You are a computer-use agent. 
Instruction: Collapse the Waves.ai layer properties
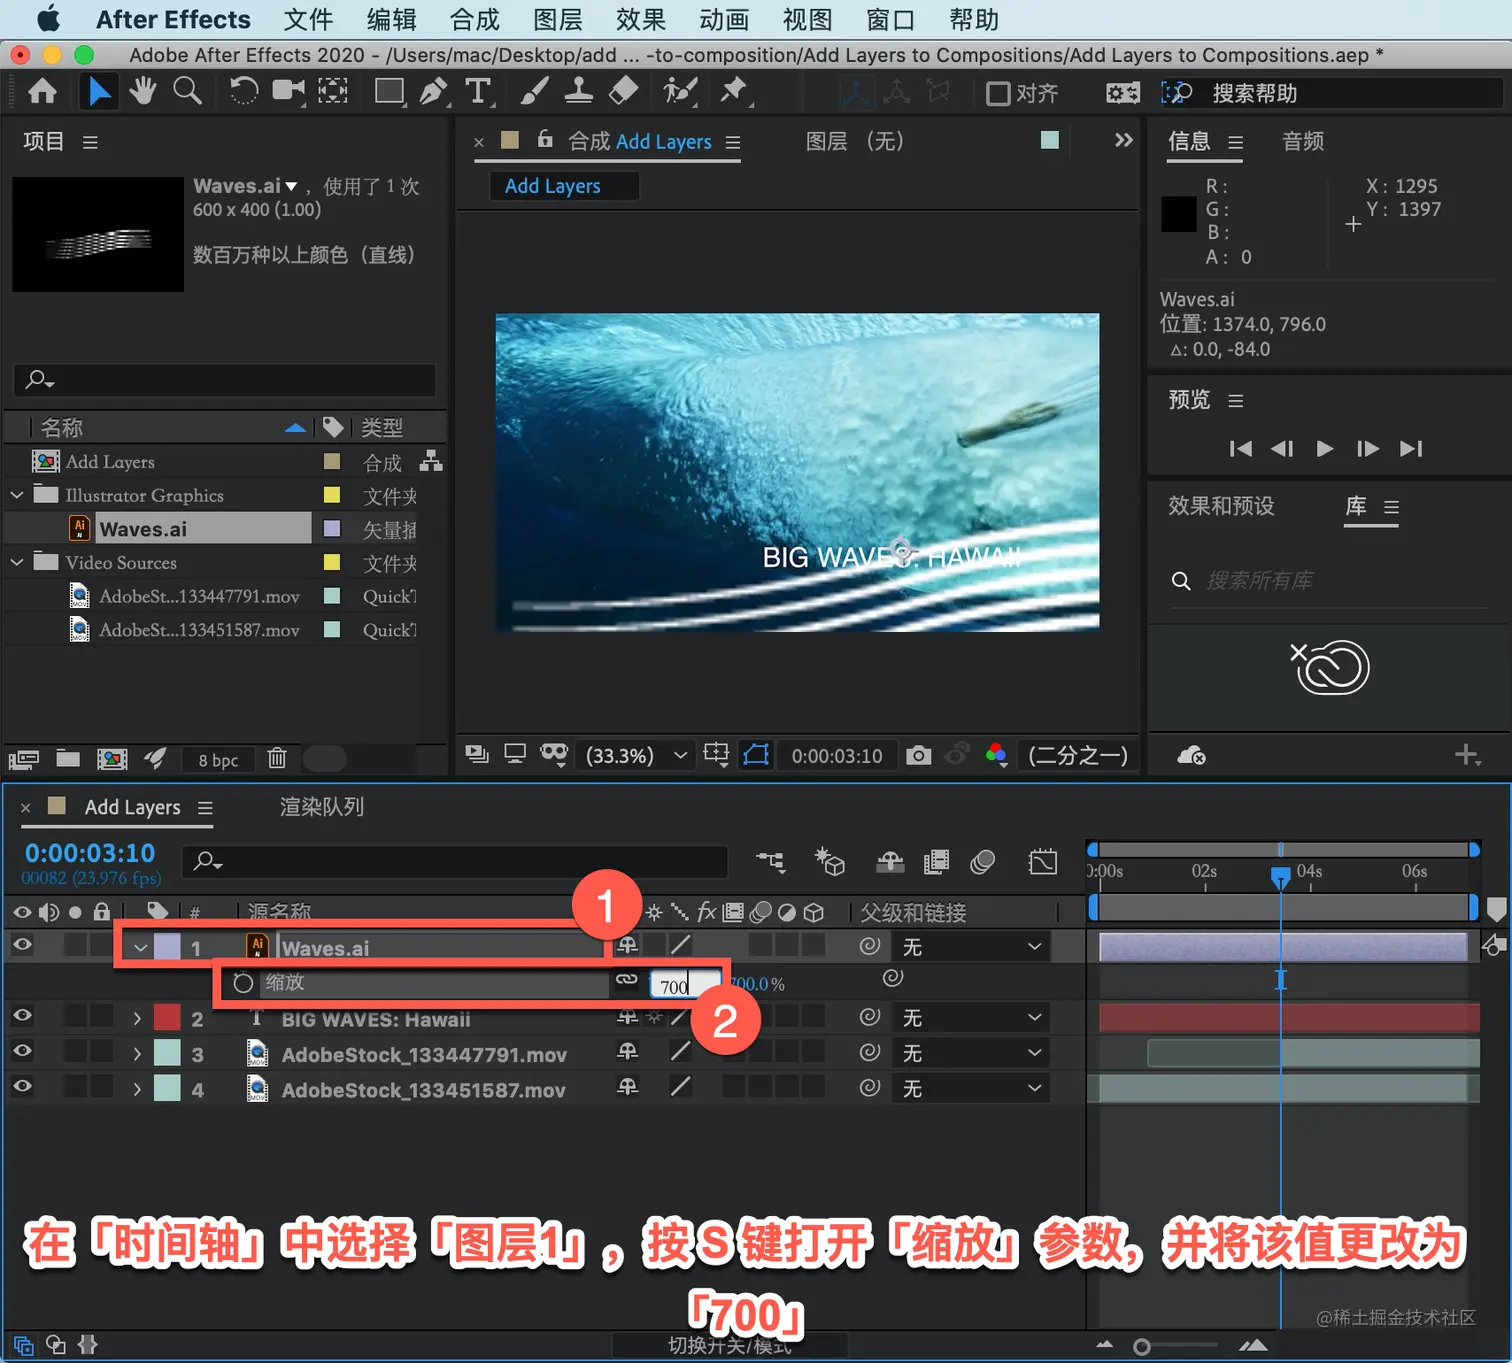pos(141,948)
